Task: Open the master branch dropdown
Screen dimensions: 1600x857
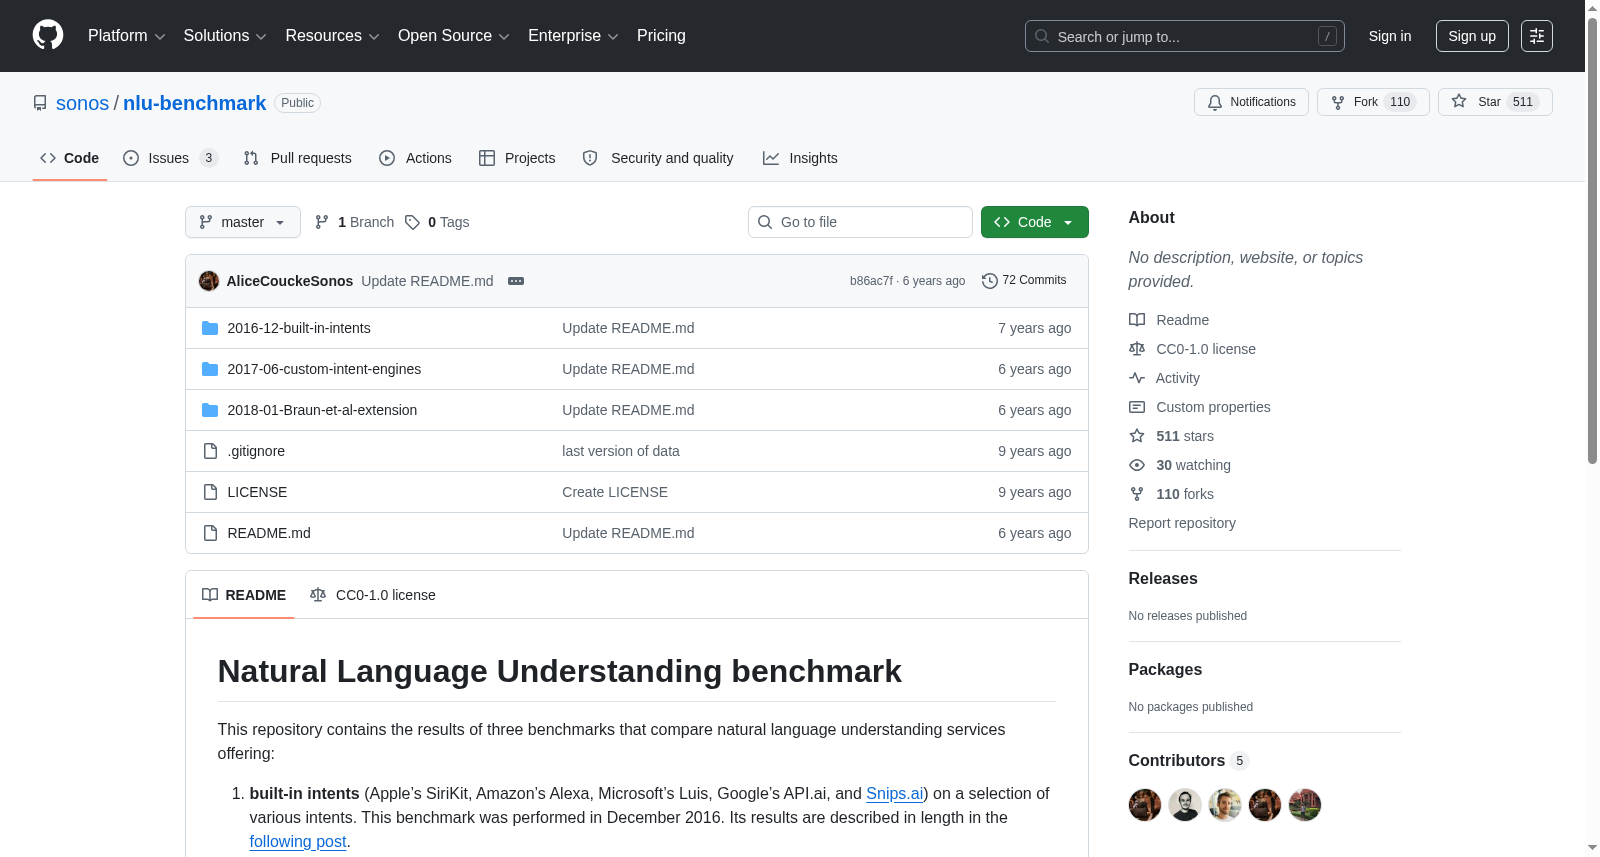Action: [x=243, y=222]
